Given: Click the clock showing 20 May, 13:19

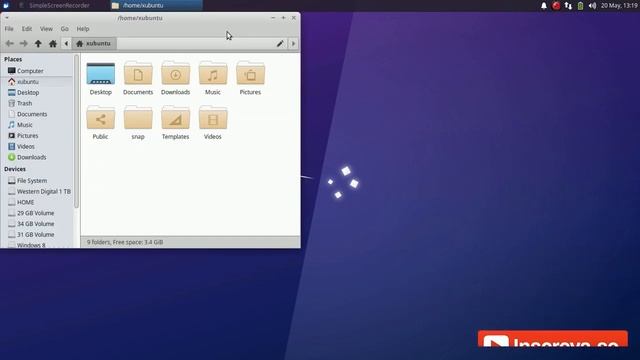Looking at the screenshot, I should 619,6.
